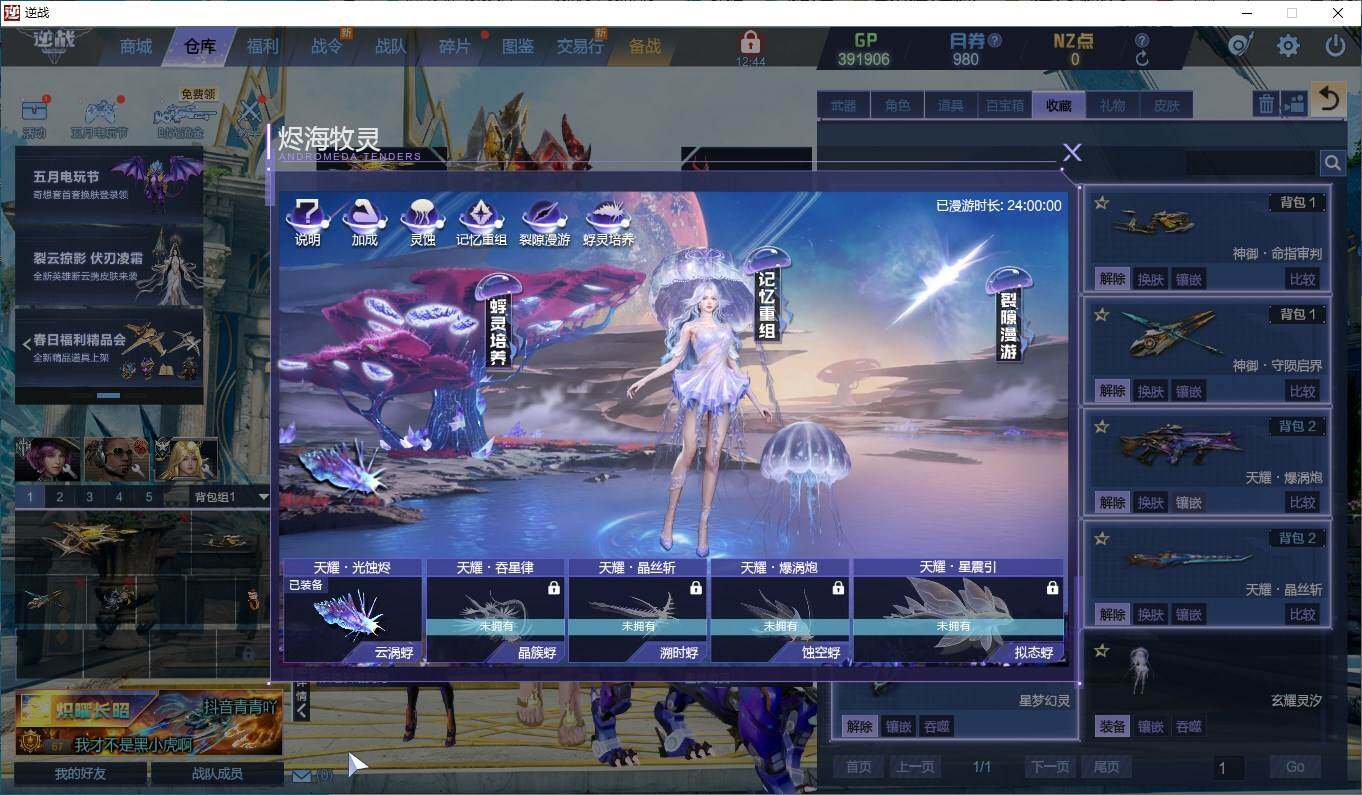The height and width of the screenshot is (795, 1362).
Task: Open 记忆重组 in the dialog's top icon row
Action: coord(481,221)
